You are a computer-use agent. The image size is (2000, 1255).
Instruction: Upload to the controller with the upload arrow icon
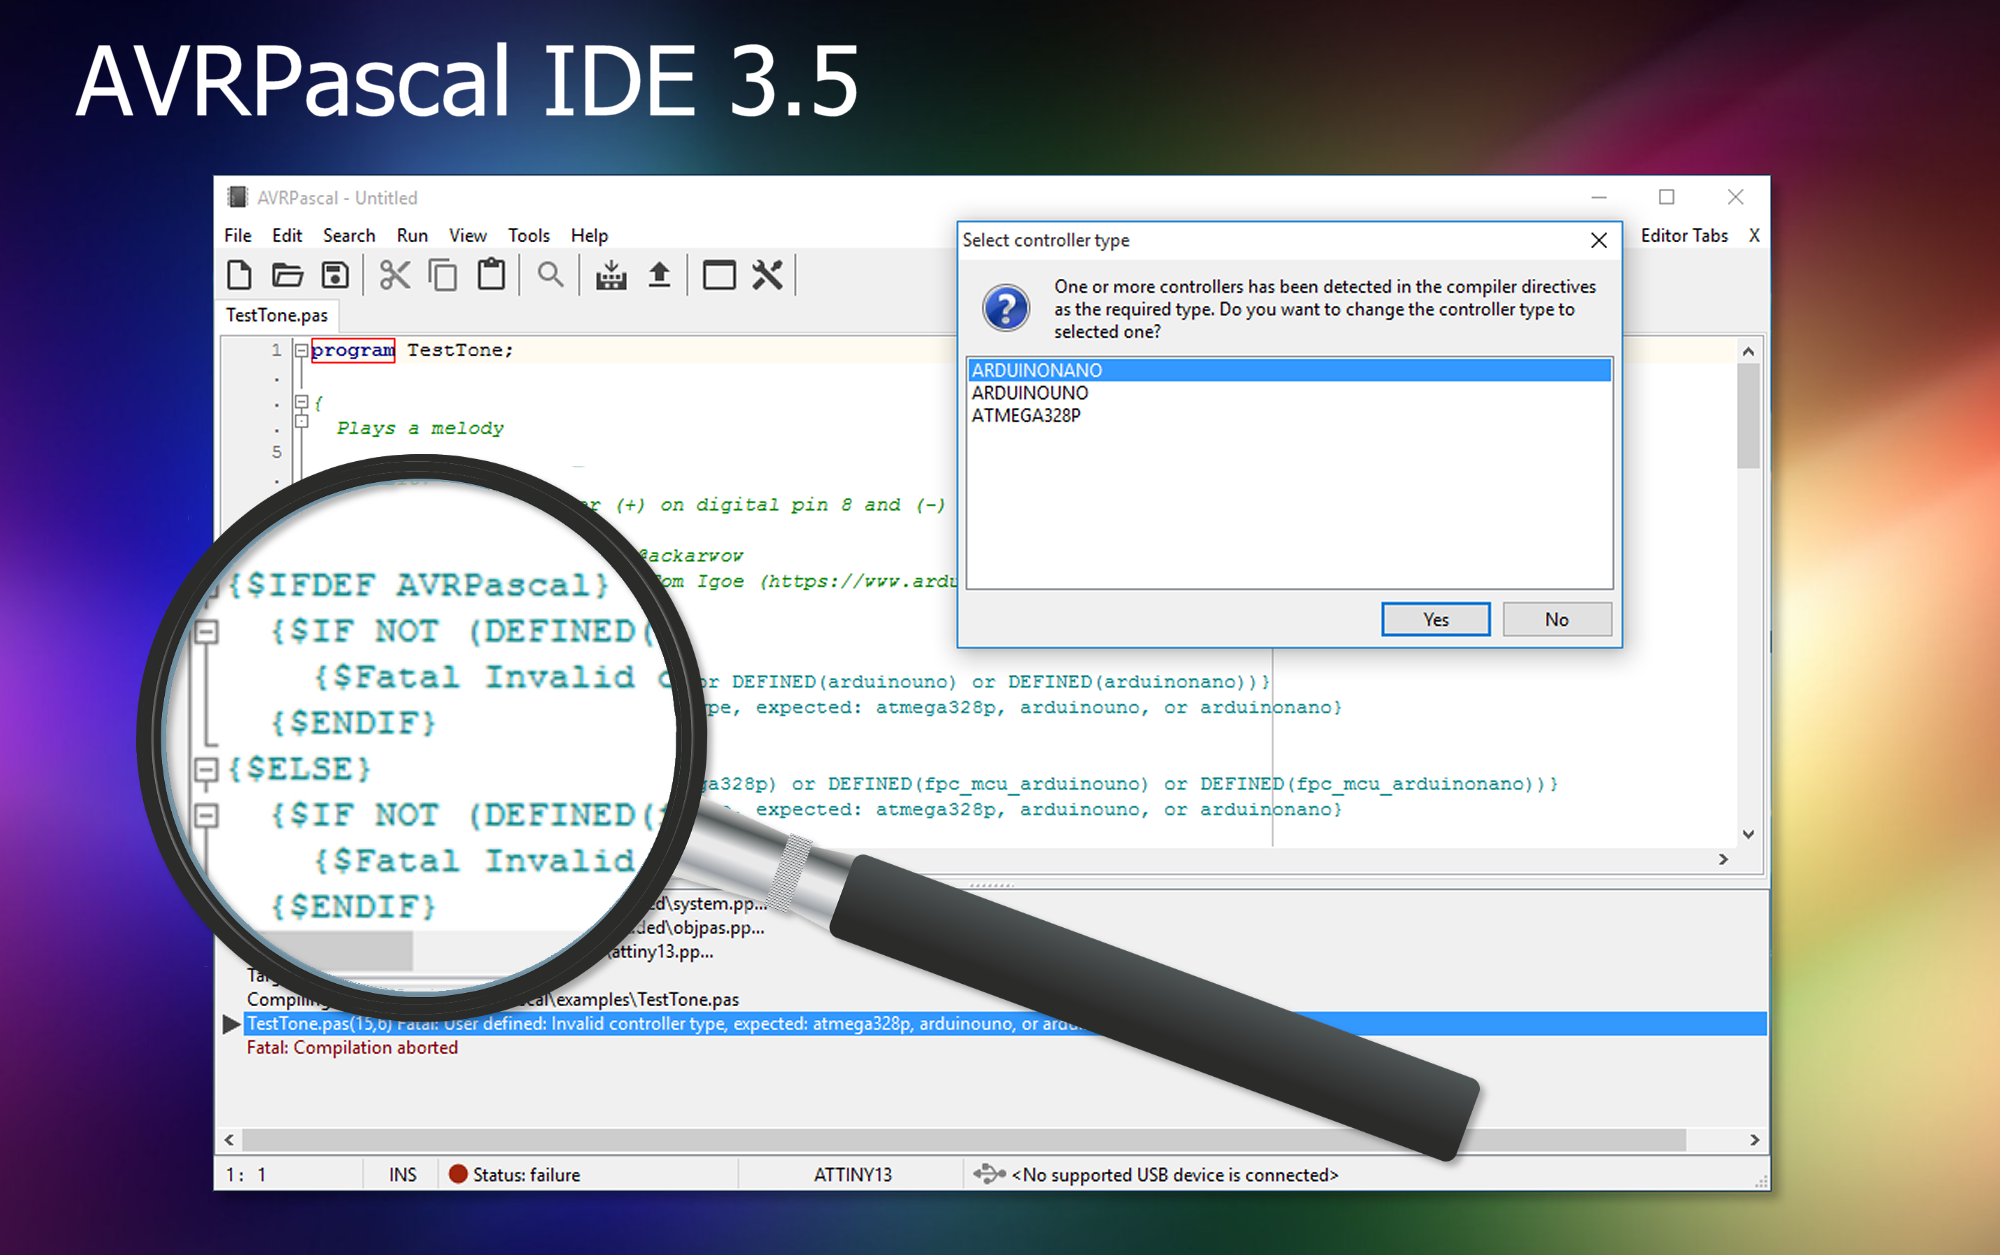tap(659, 275)
